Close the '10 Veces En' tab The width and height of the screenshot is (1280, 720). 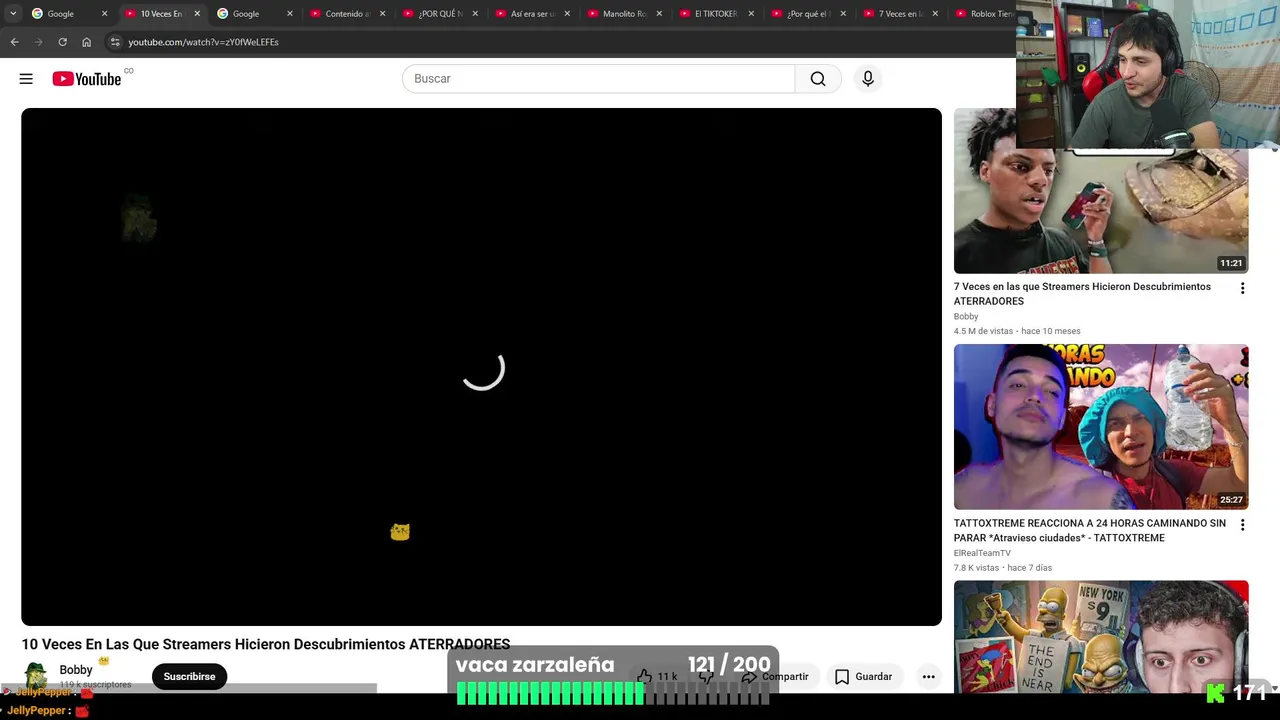coord(197,14)
